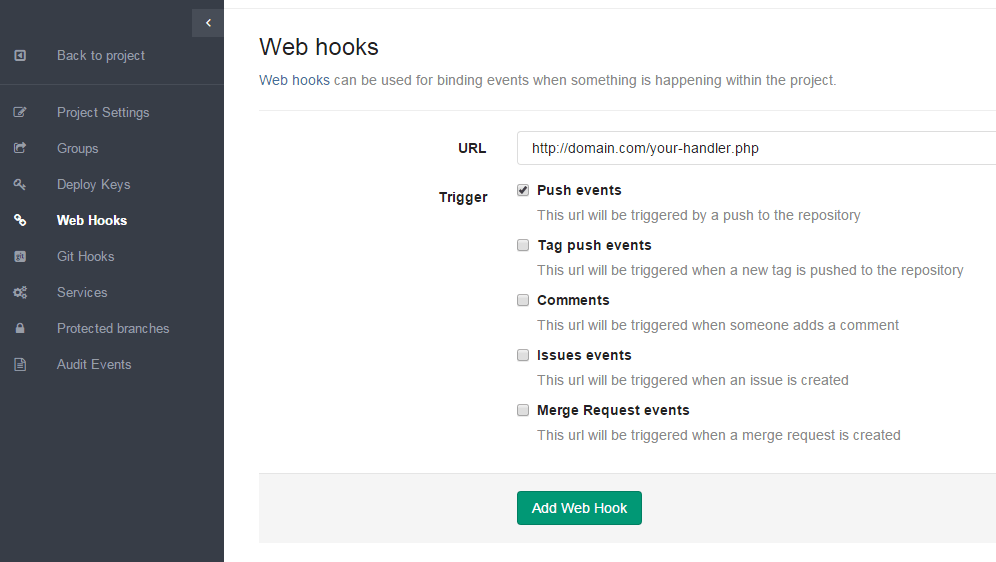Image resolution: width=996 pixels, height=562 pixels.
Task: Go to Protected branches menu item
Action: (x=113, y=329)
